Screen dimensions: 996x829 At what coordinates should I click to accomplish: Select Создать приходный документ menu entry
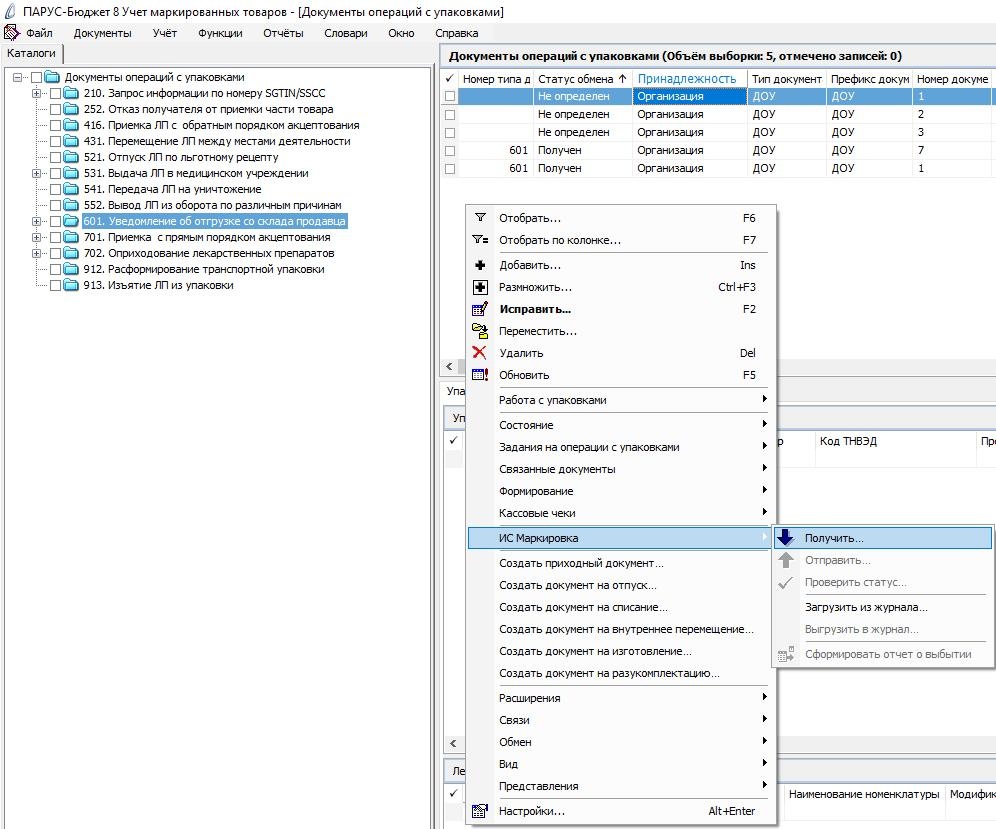[581, 563]
